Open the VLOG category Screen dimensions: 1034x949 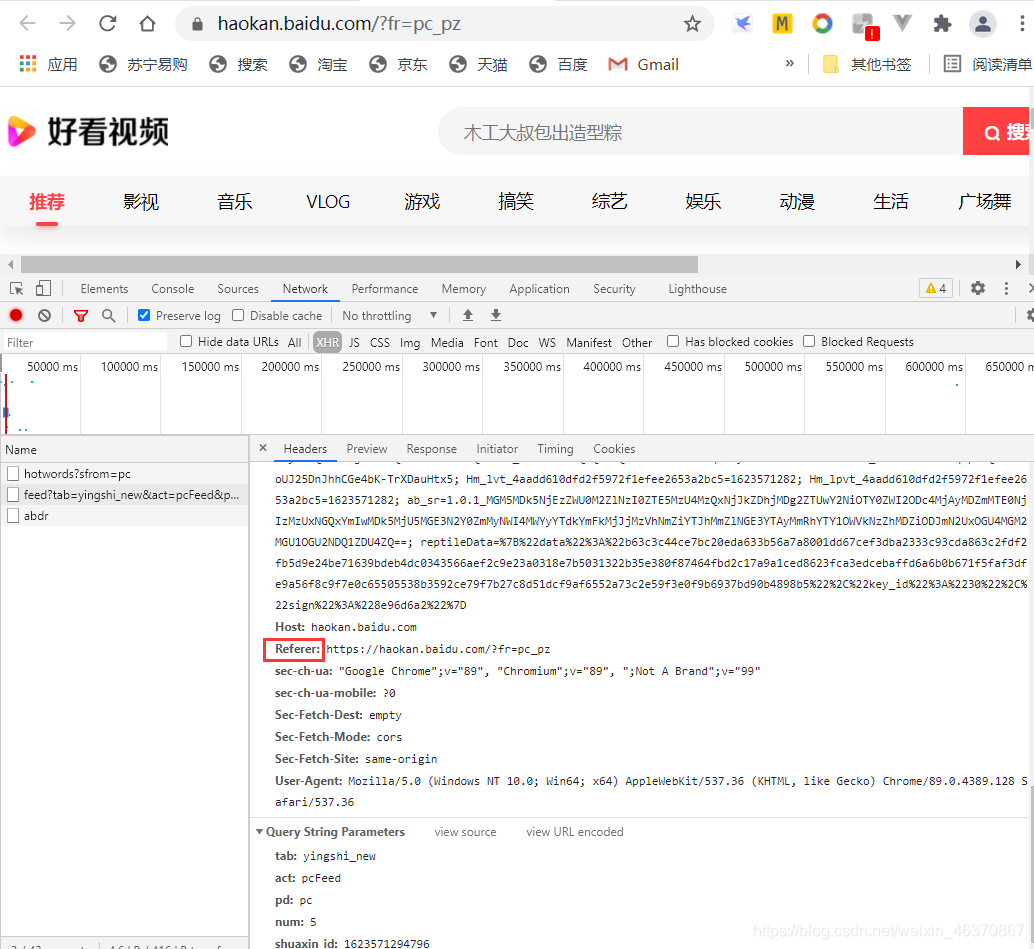(x=328, y=202)
